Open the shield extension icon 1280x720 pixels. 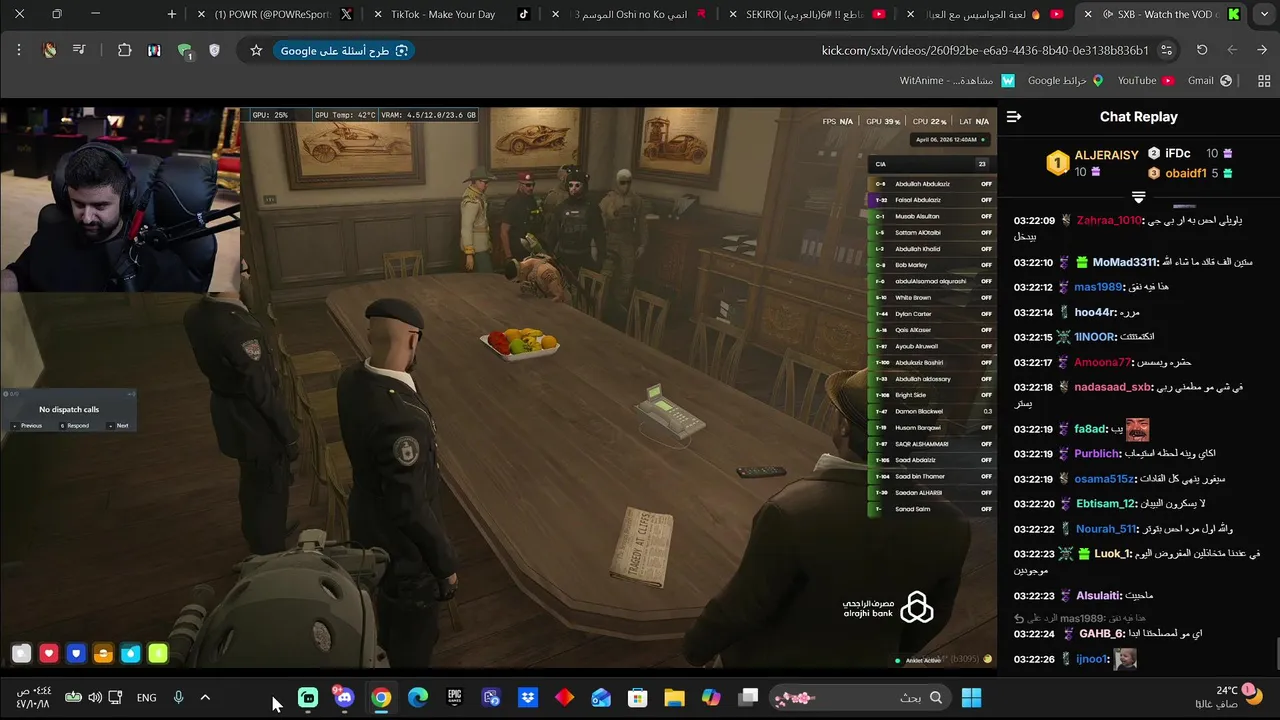pos(214,50)
